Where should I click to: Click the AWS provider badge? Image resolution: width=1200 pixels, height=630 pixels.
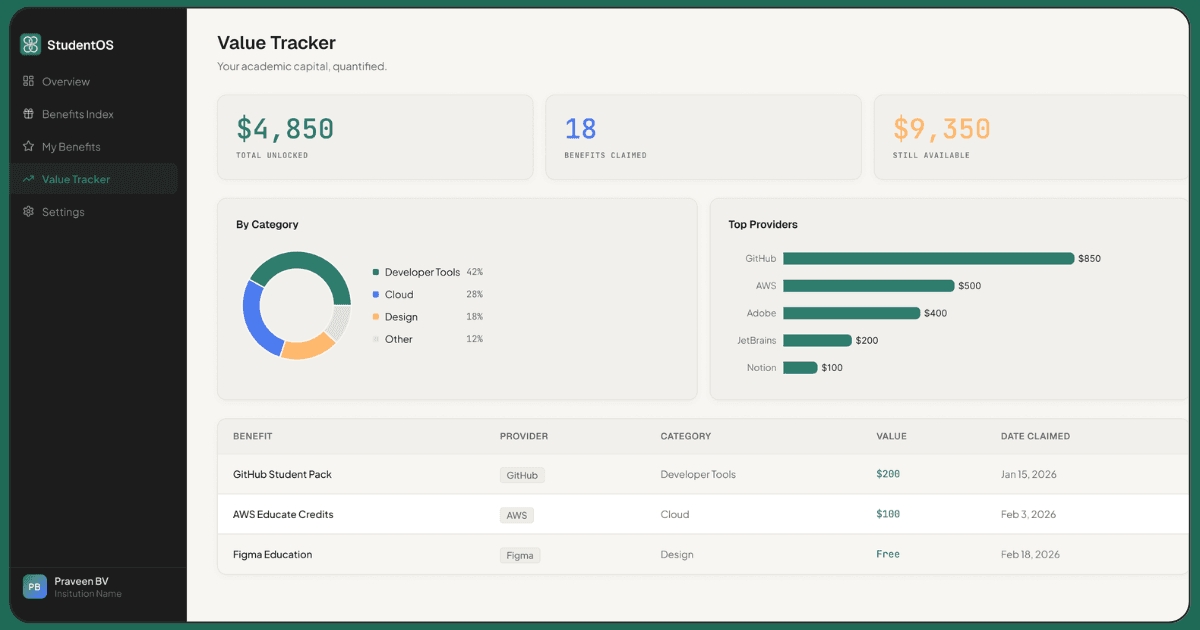click(516, 515)
